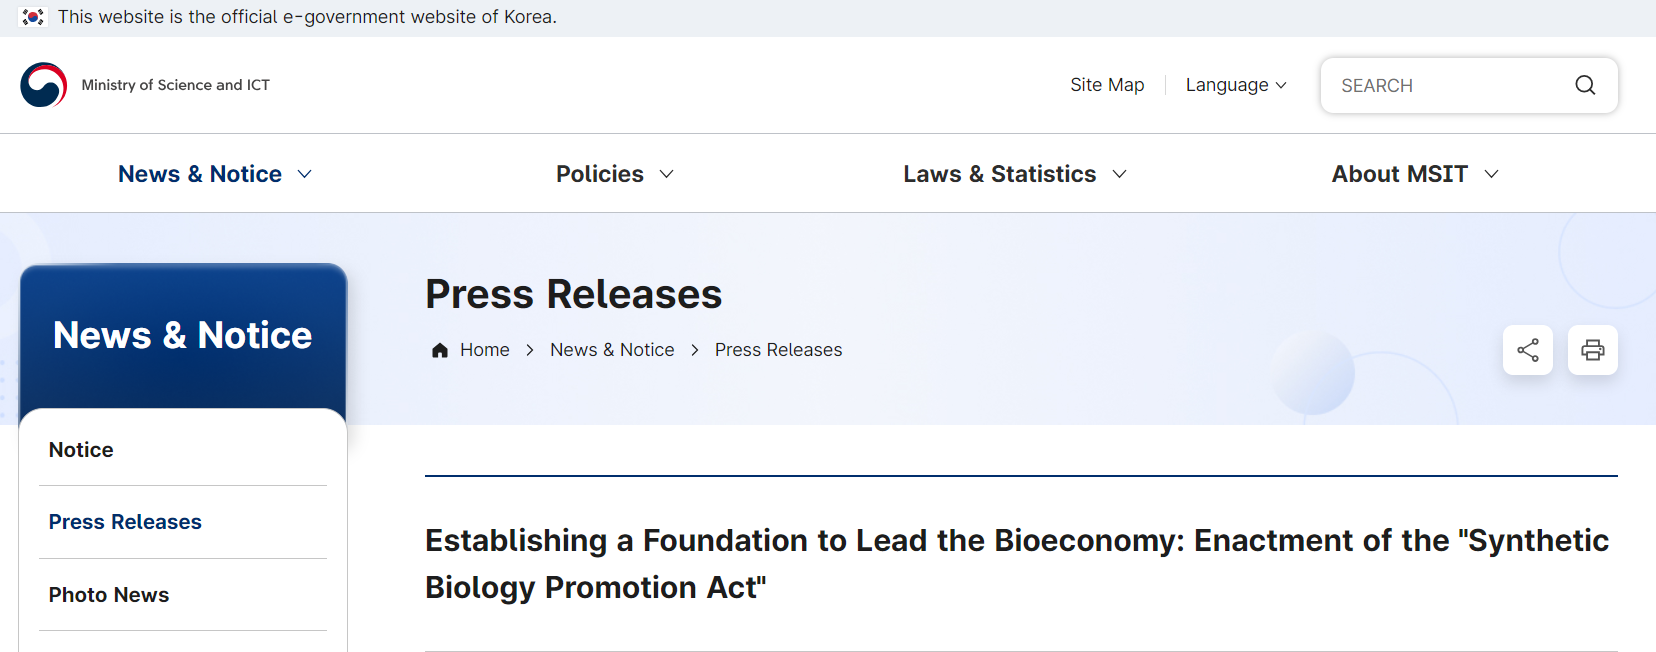Select News & Notice breadcrumb link
The width and height of the screenshot is (1656, 652).
coord(612,350)
